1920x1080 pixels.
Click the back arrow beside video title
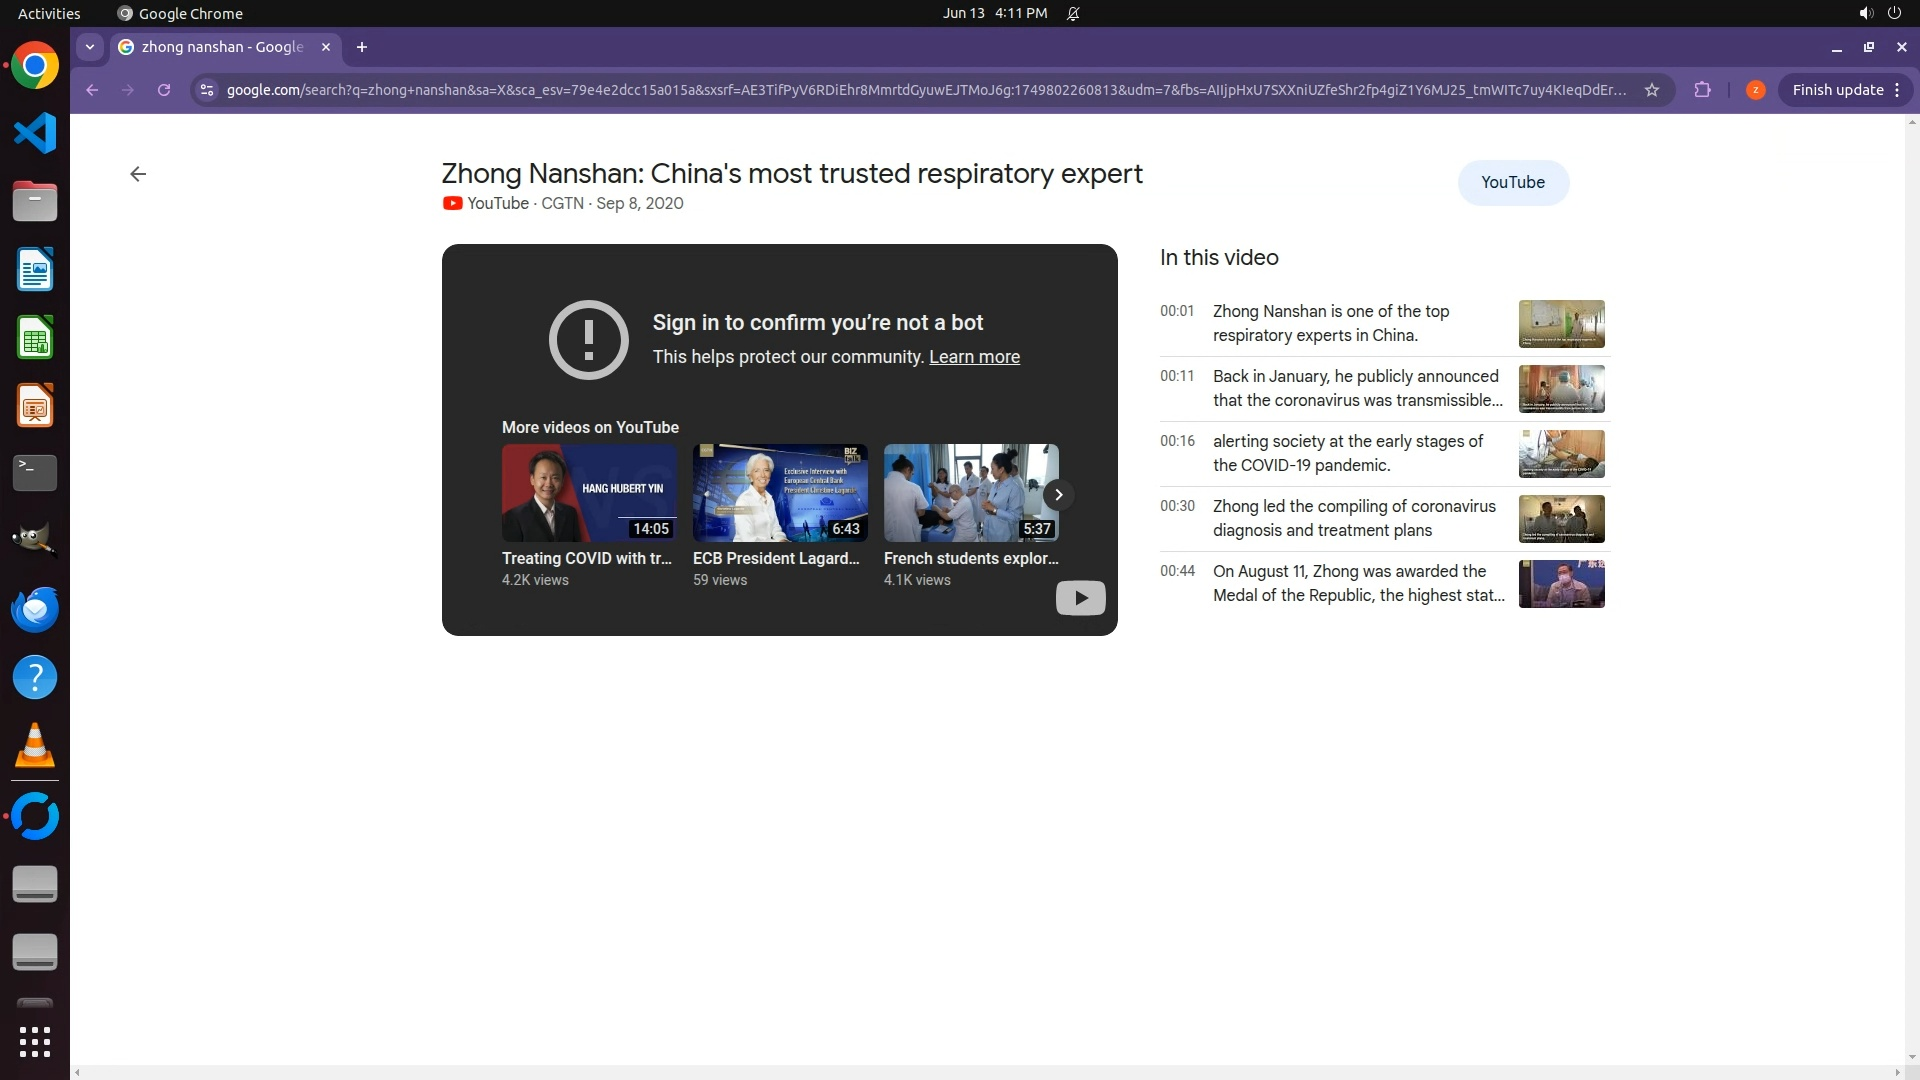point(138,174)
